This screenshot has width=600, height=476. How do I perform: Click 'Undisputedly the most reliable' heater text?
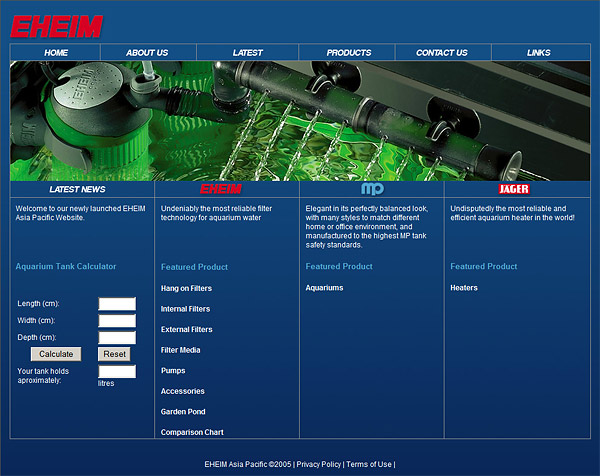click(512, 213)
